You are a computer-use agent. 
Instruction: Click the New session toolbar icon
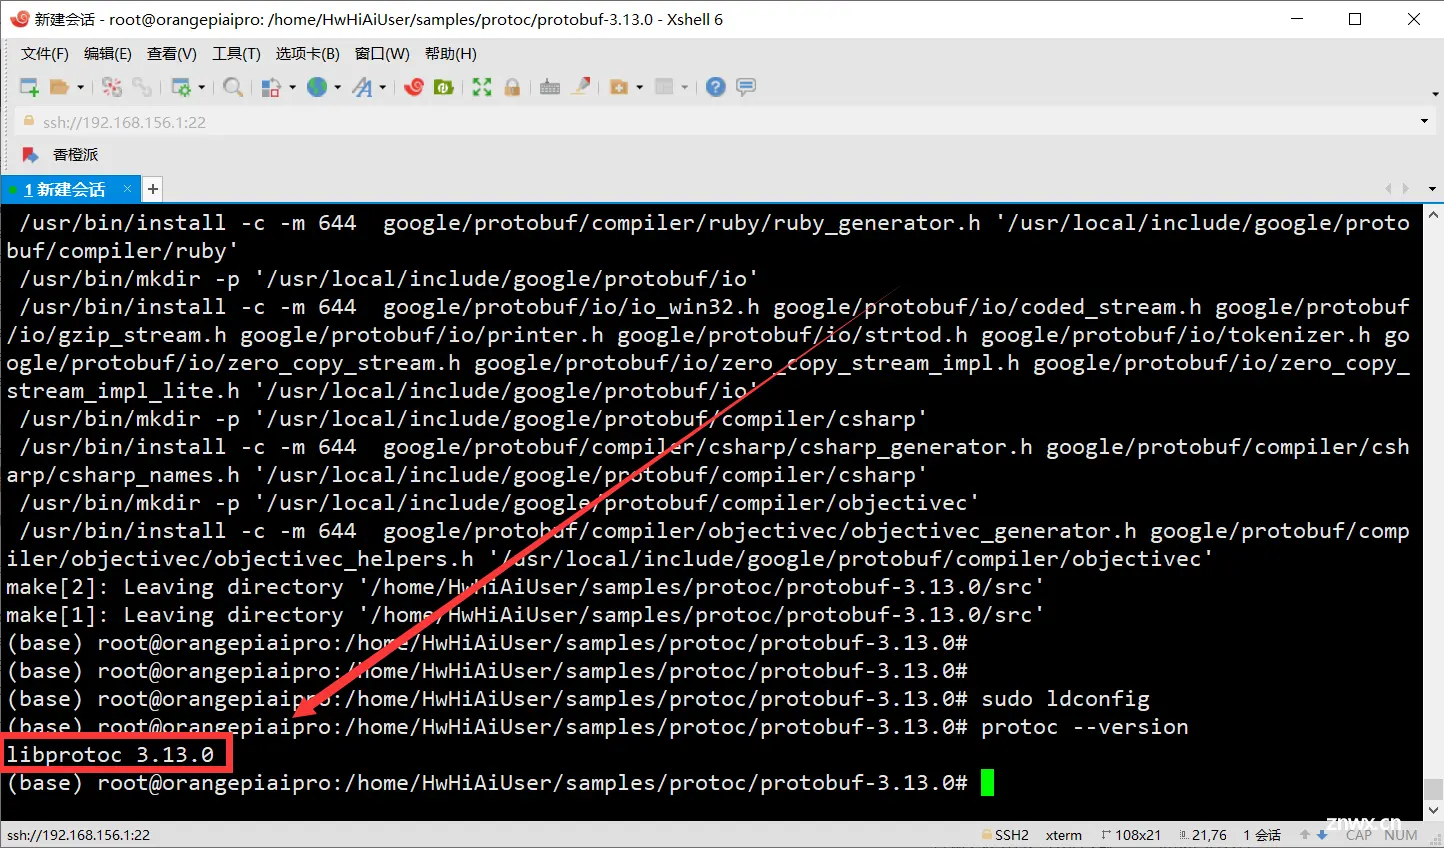pyautogui.click(x=29, y=87)
